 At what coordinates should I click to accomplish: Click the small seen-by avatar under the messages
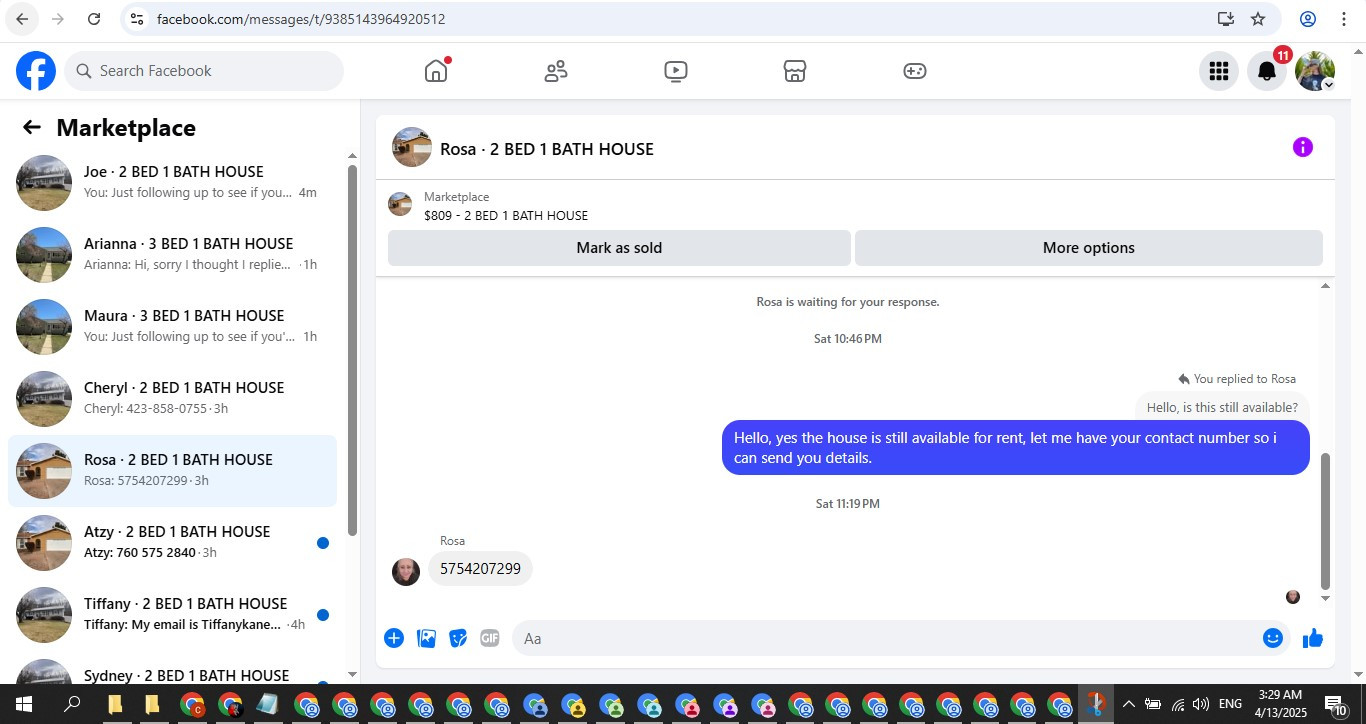[1293, 597]
